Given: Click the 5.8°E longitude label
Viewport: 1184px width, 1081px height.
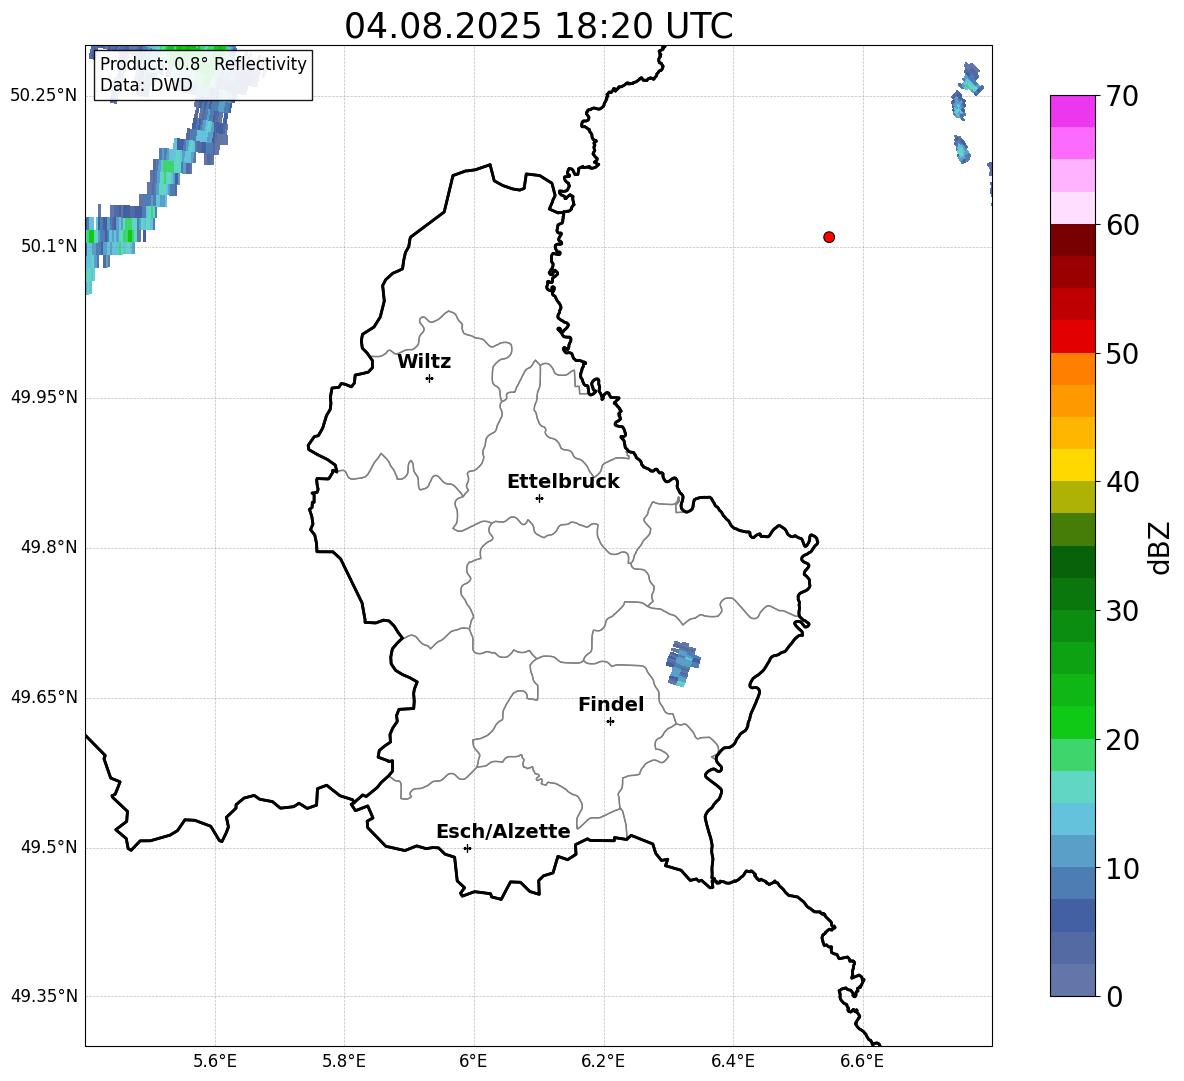Looking at the screenshot, I should coord(344,1061).
